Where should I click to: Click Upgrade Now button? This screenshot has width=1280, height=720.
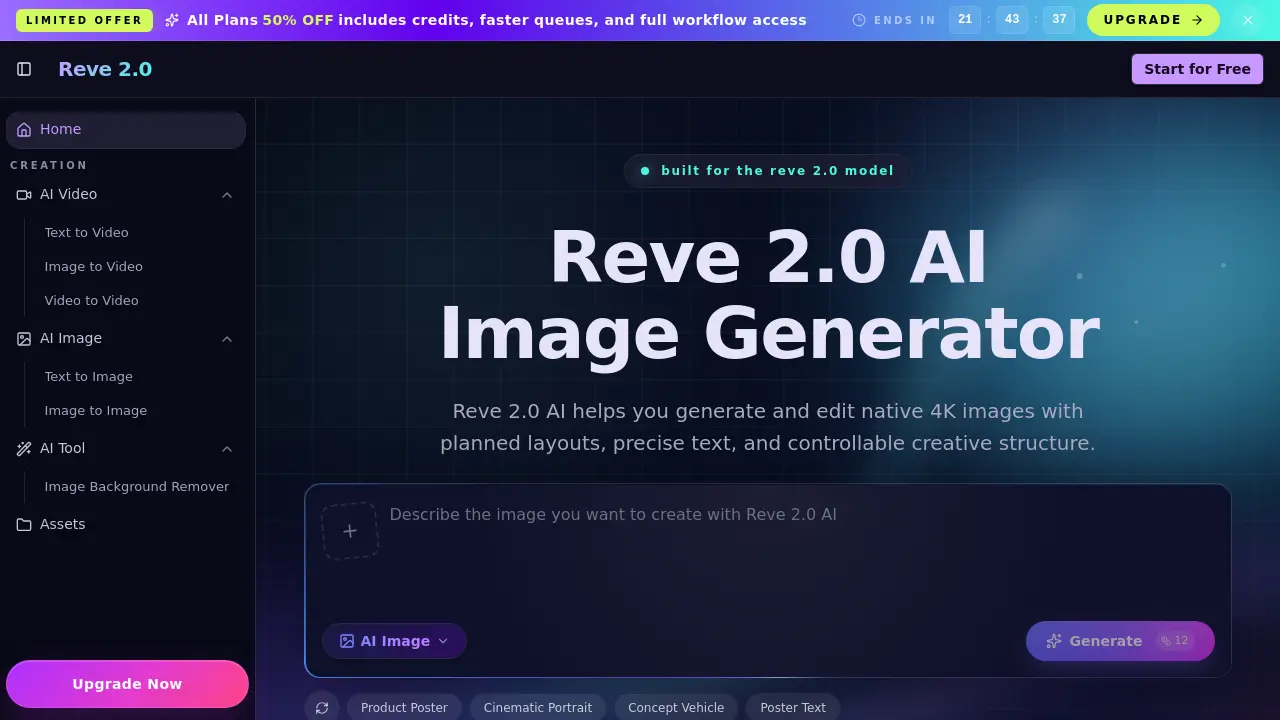127,684
